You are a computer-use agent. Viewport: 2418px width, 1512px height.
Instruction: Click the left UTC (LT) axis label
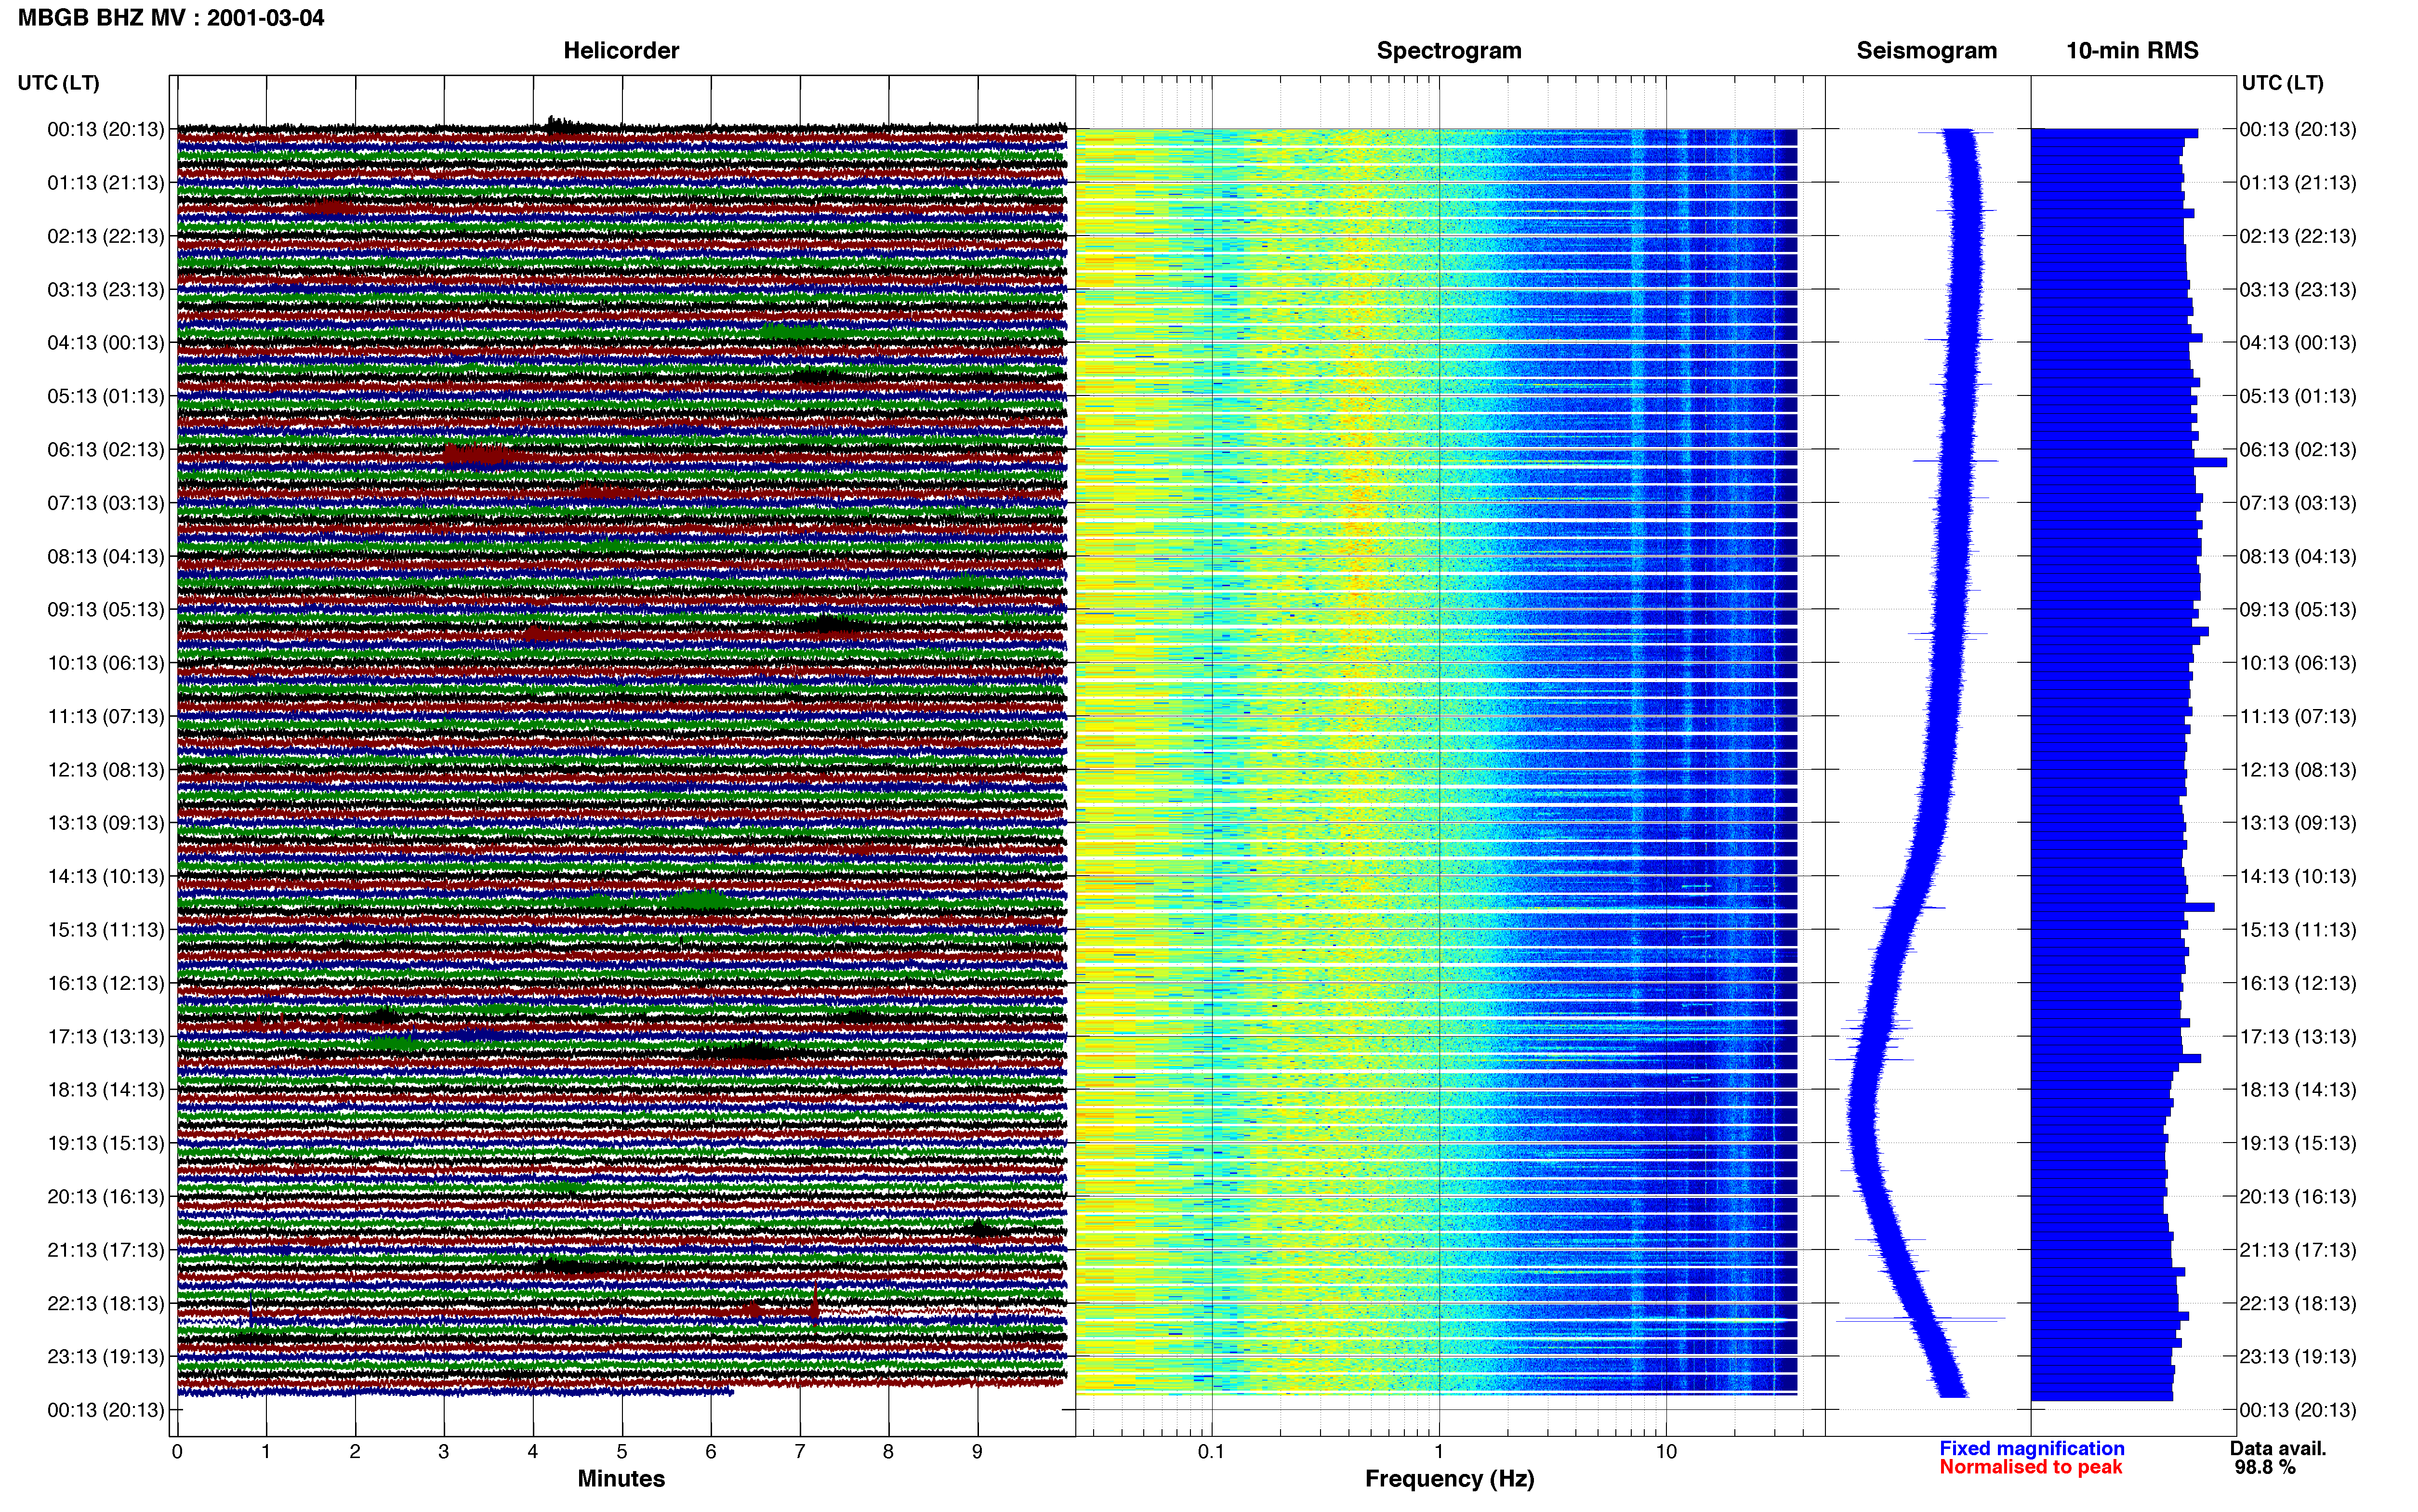(59, 83)
